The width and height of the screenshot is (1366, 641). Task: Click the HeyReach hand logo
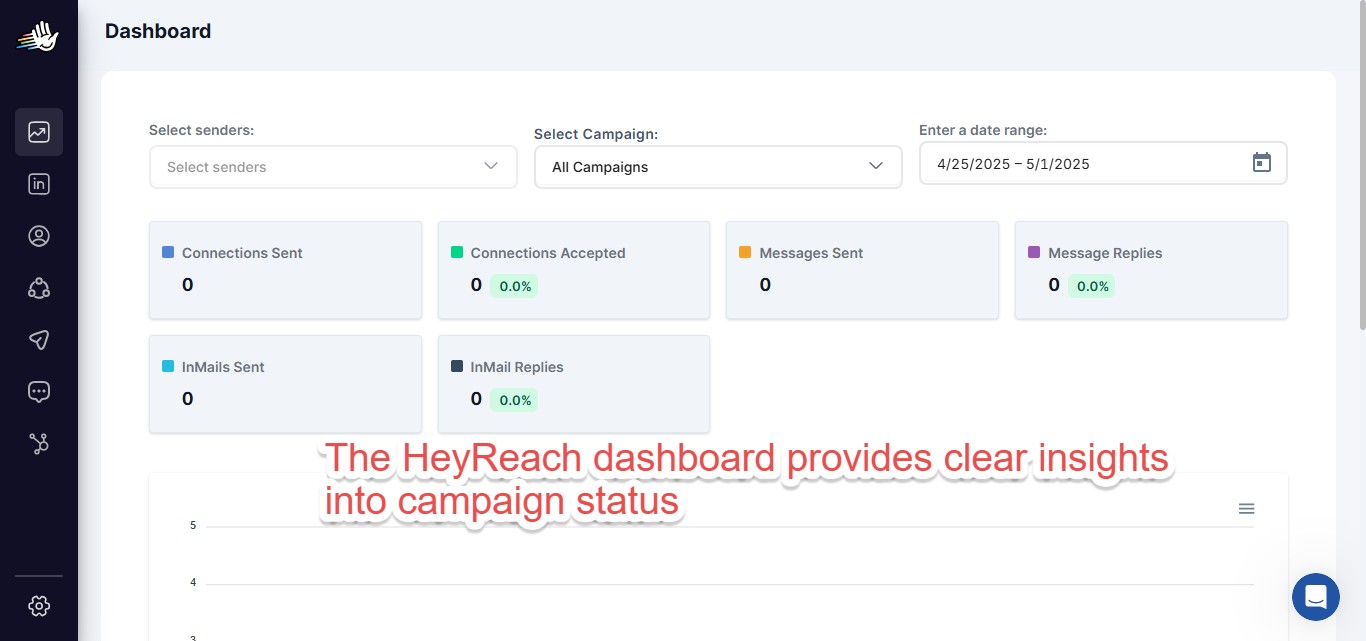38,37
